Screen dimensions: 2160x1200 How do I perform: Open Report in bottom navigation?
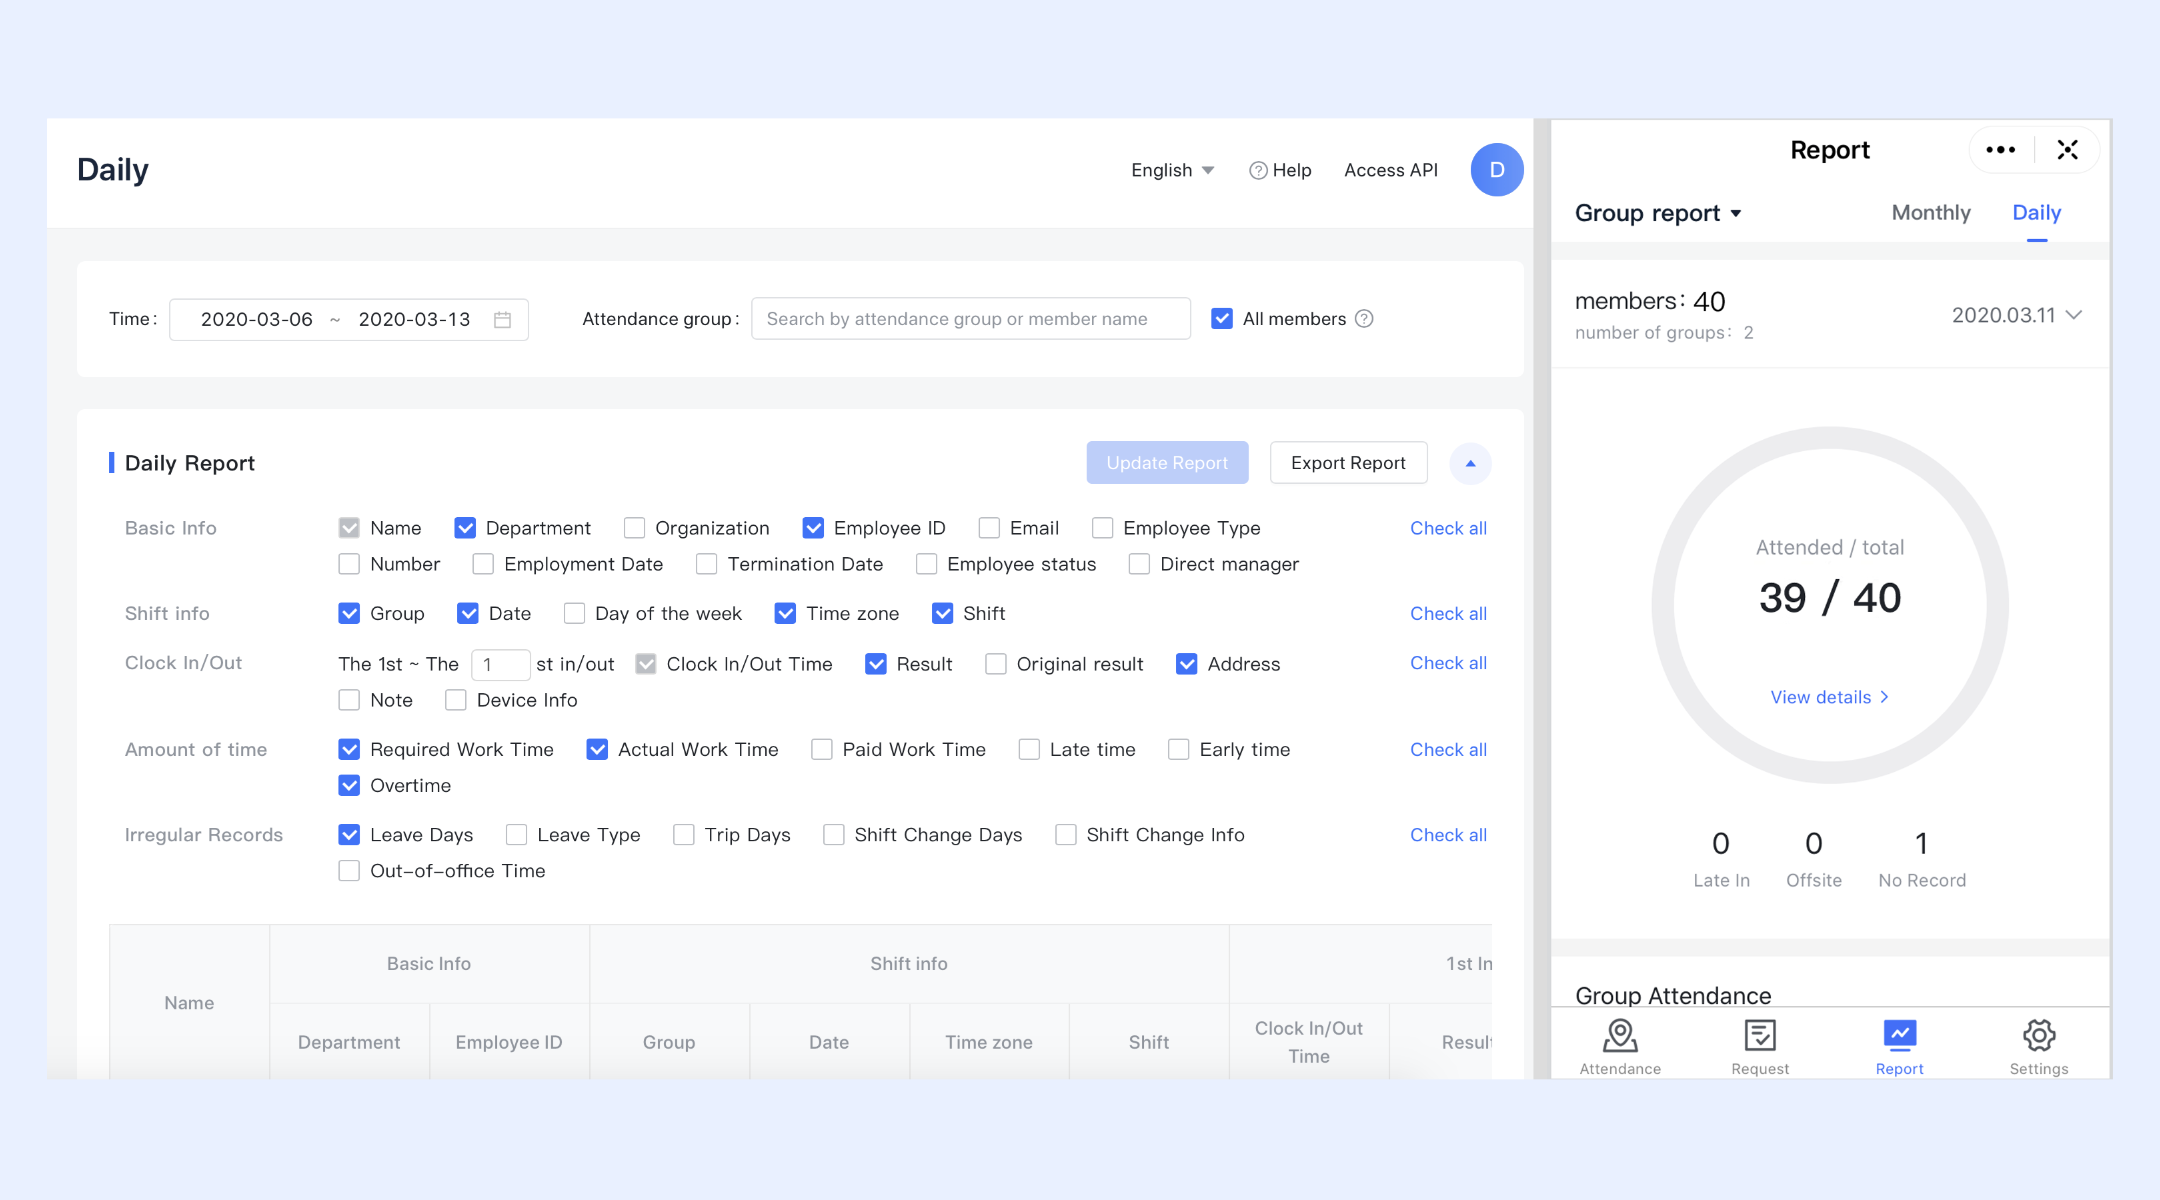tap(1899, 1047)
